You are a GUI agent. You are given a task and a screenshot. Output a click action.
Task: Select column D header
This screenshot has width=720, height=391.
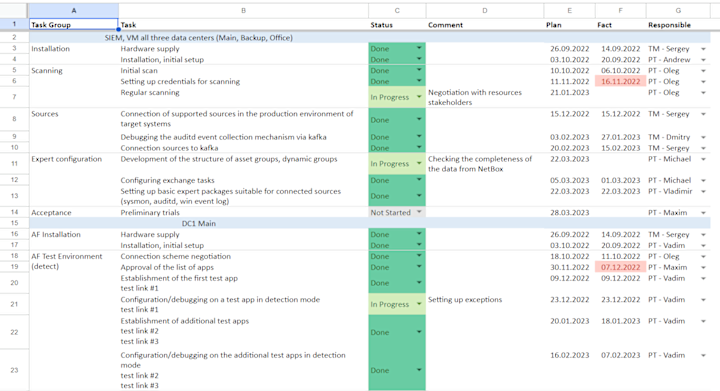[485, 11]
